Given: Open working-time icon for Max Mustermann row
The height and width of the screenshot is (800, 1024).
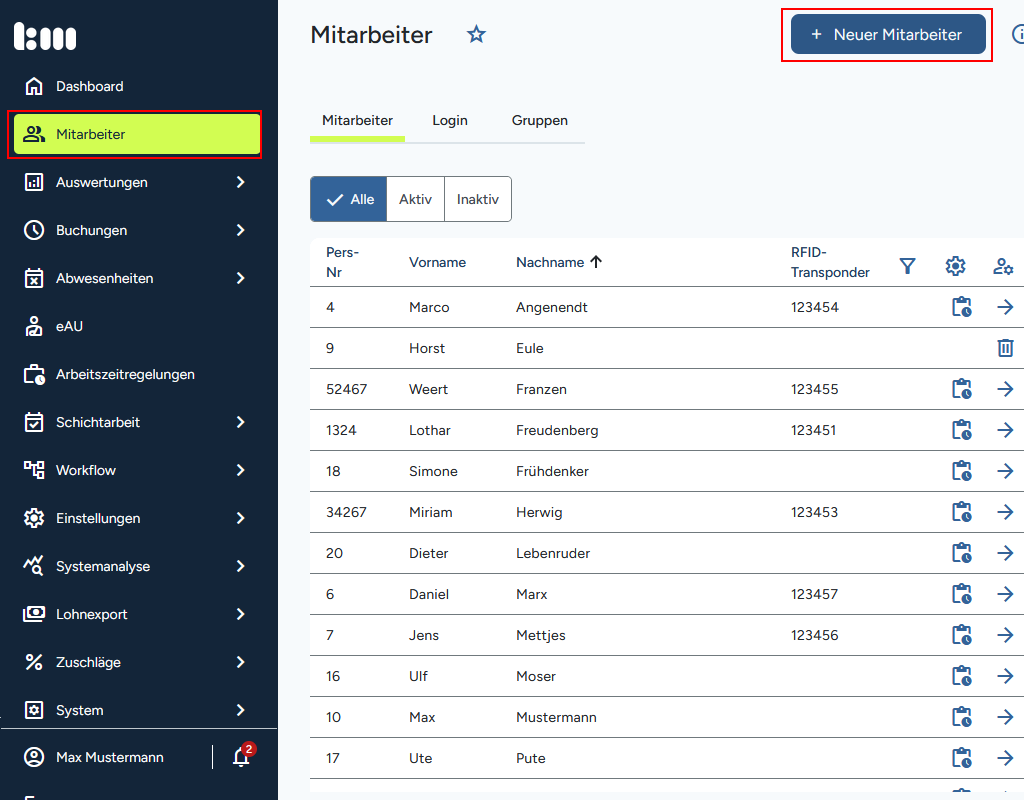Looking at the screenshot, I should pos(961,717).
